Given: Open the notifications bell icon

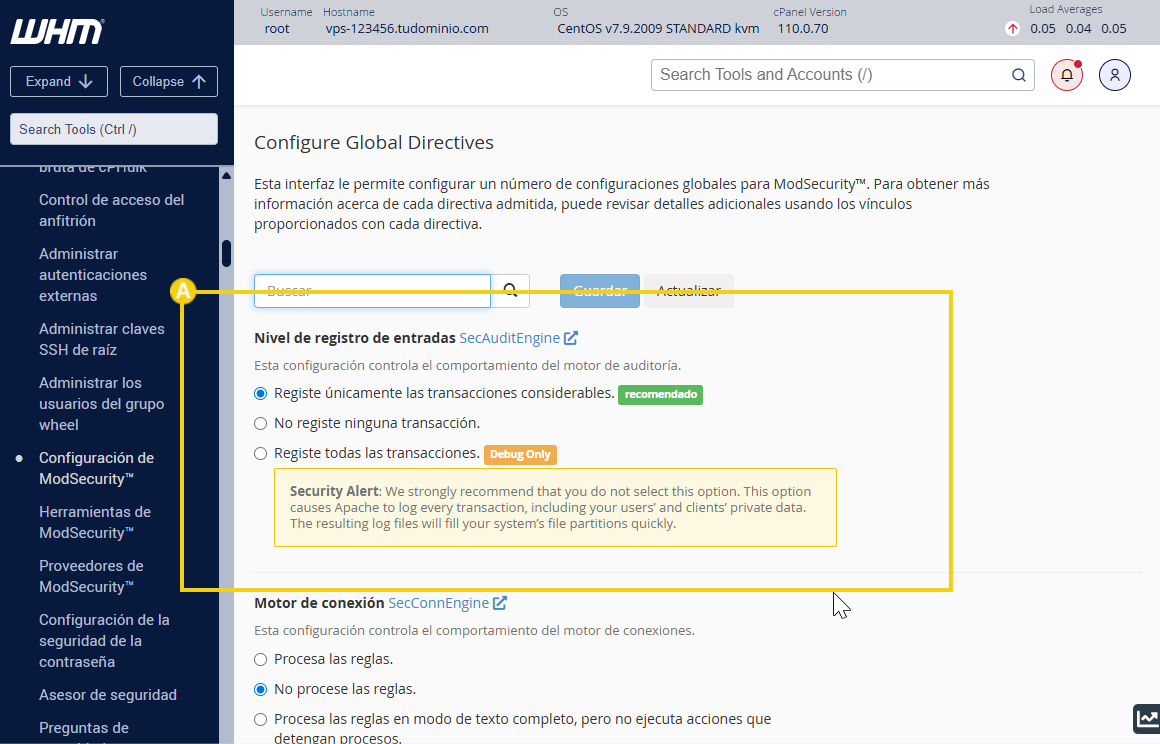Looking at the screenshot, I should pos(1067,75).
